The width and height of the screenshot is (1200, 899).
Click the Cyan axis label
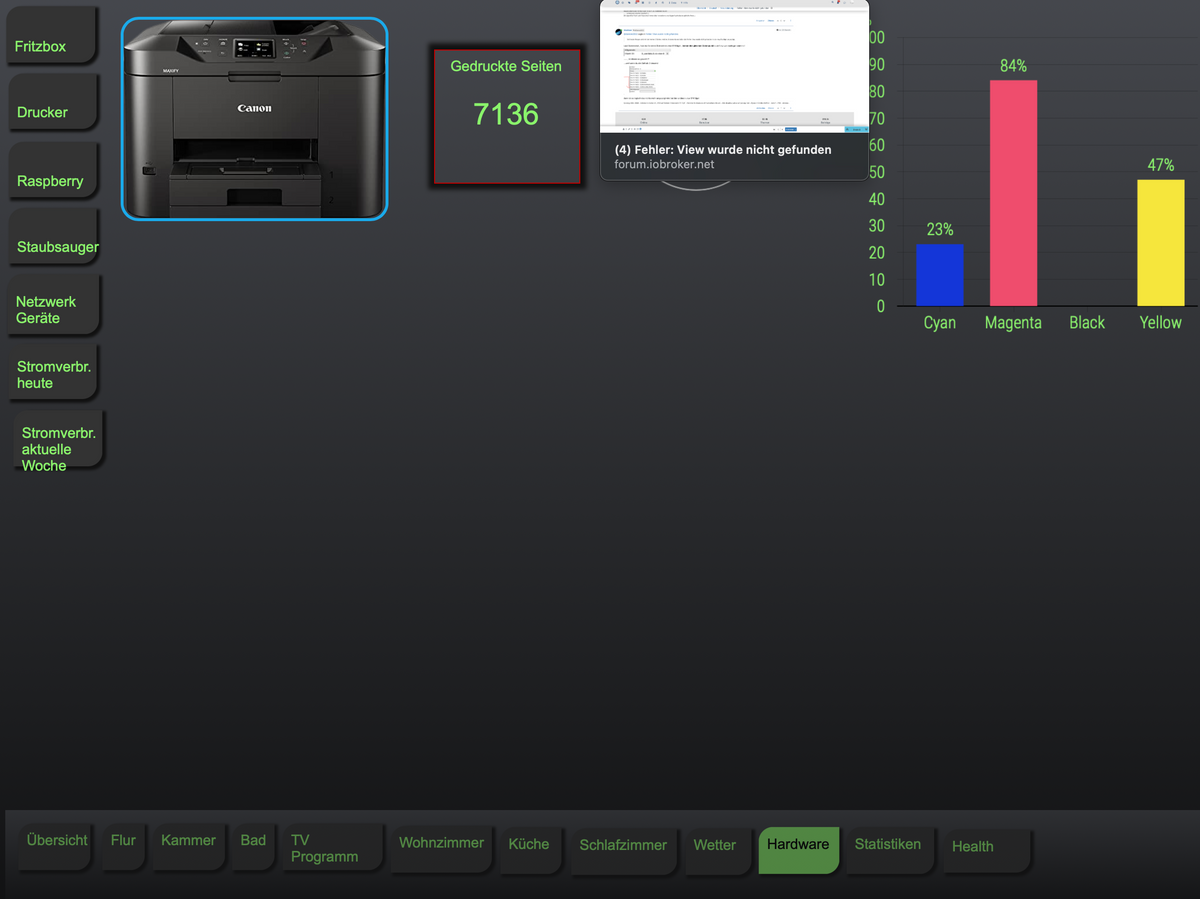click(x=940, y=323)
